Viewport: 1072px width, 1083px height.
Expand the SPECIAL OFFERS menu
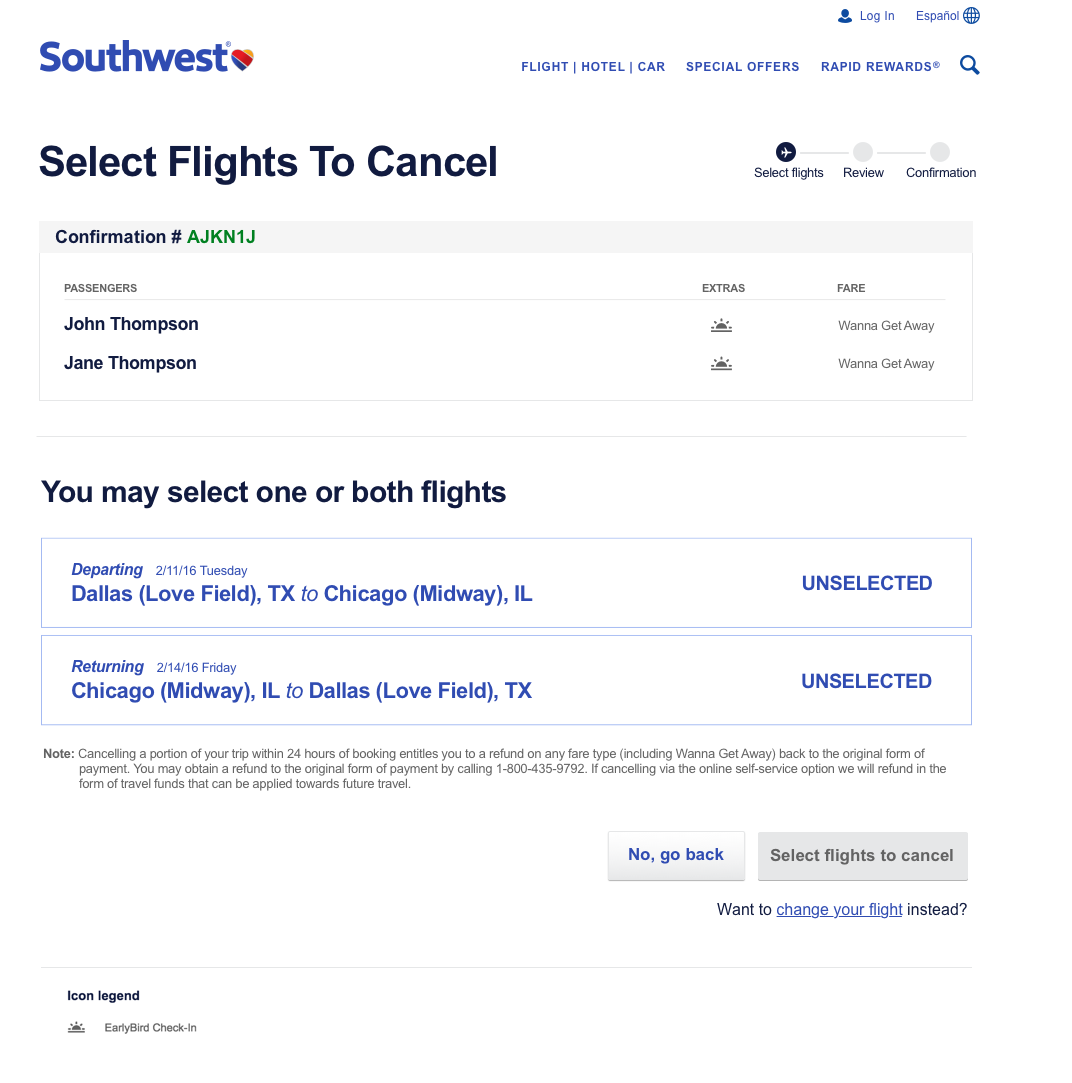click(x=742, y=67)
